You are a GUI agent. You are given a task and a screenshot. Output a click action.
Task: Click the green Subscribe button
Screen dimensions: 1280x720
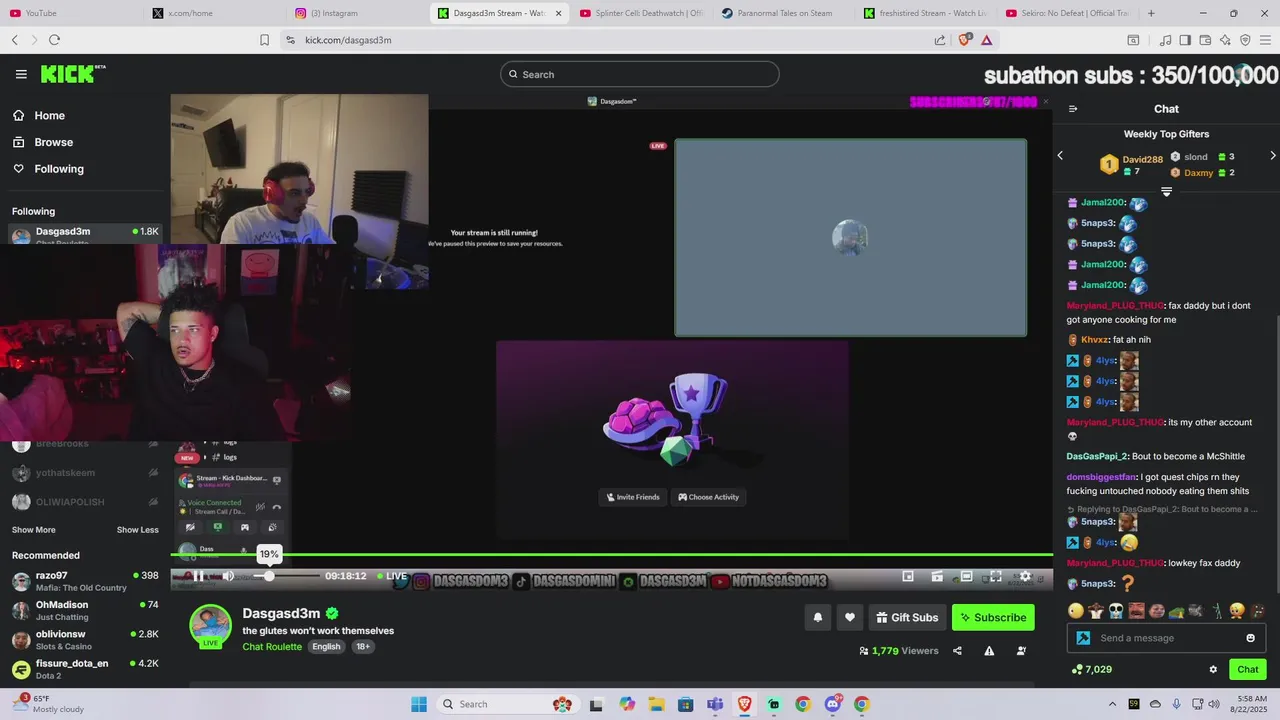pos(993,618)
